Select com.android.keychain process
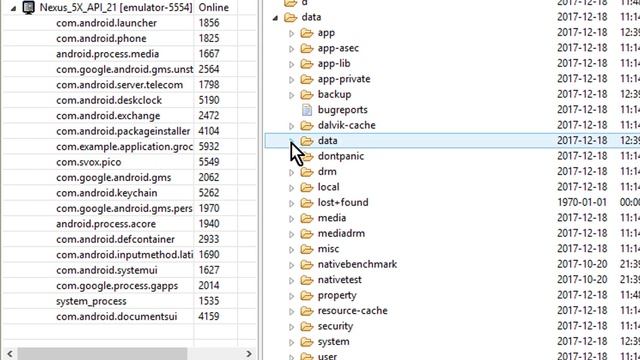This screenshot has width=640, height=360. [107, 193]
